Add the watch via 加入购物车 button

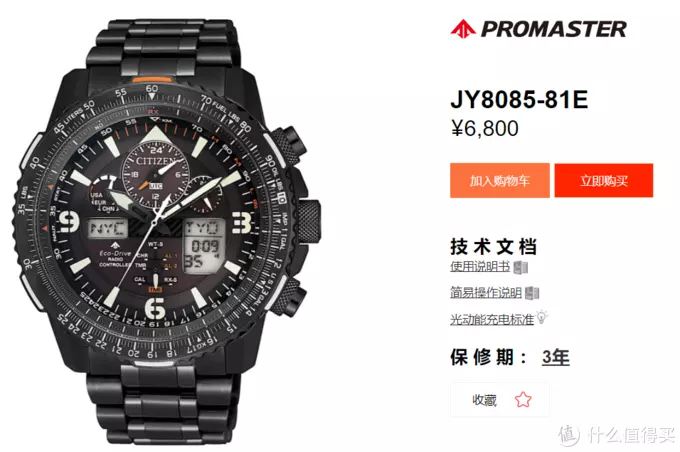pyautogui.click(x=500, y=180)
